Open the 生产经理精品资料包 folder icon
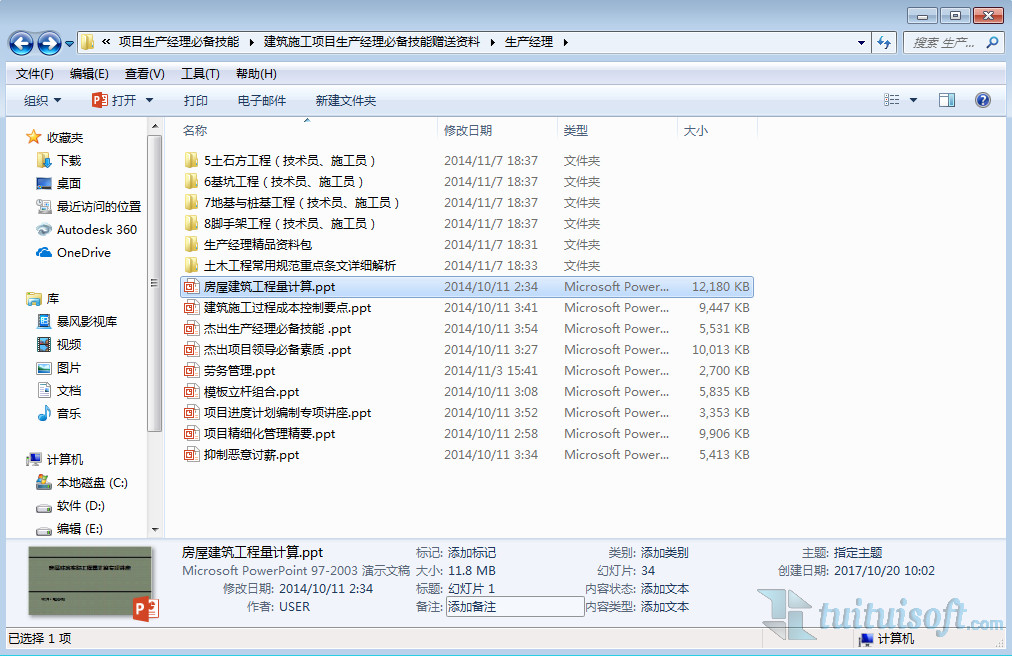 (192, 245)
